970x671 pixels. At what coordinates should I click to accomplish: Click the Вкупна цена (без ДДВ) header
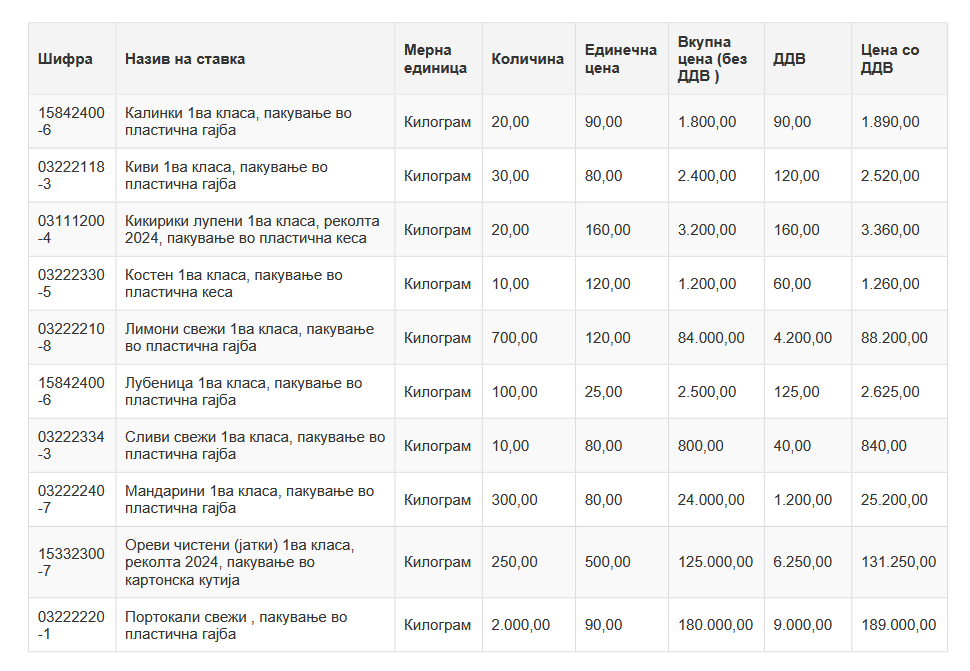click(x=712, y=59)
